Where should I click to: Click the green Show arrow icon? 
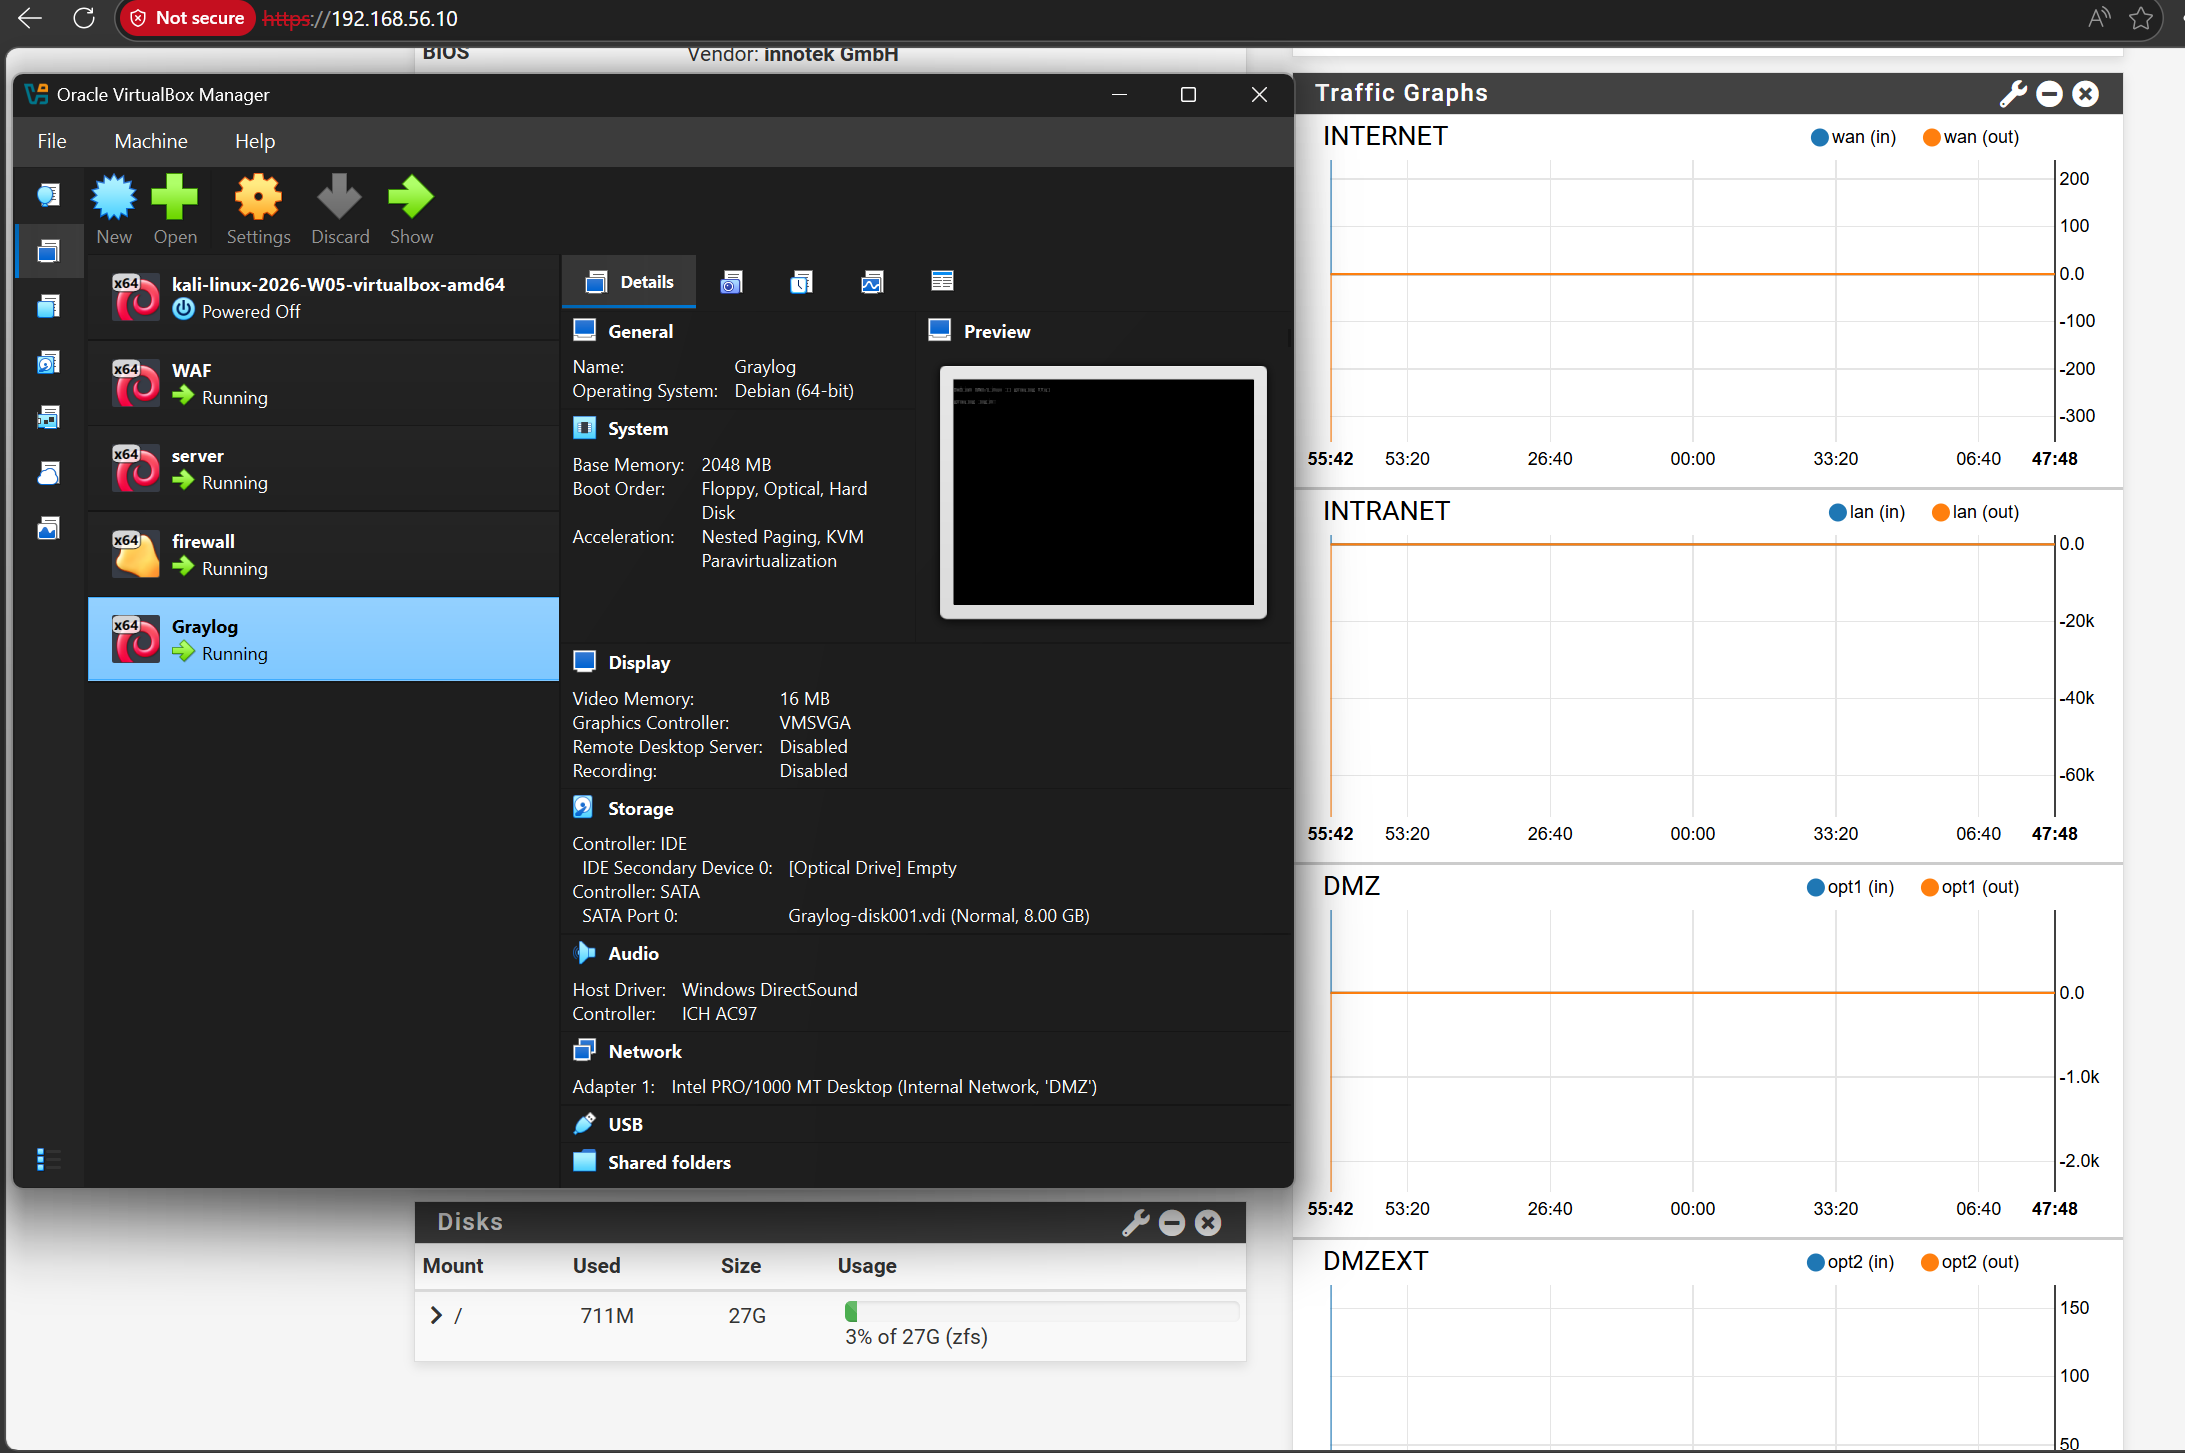coord(411,199)
